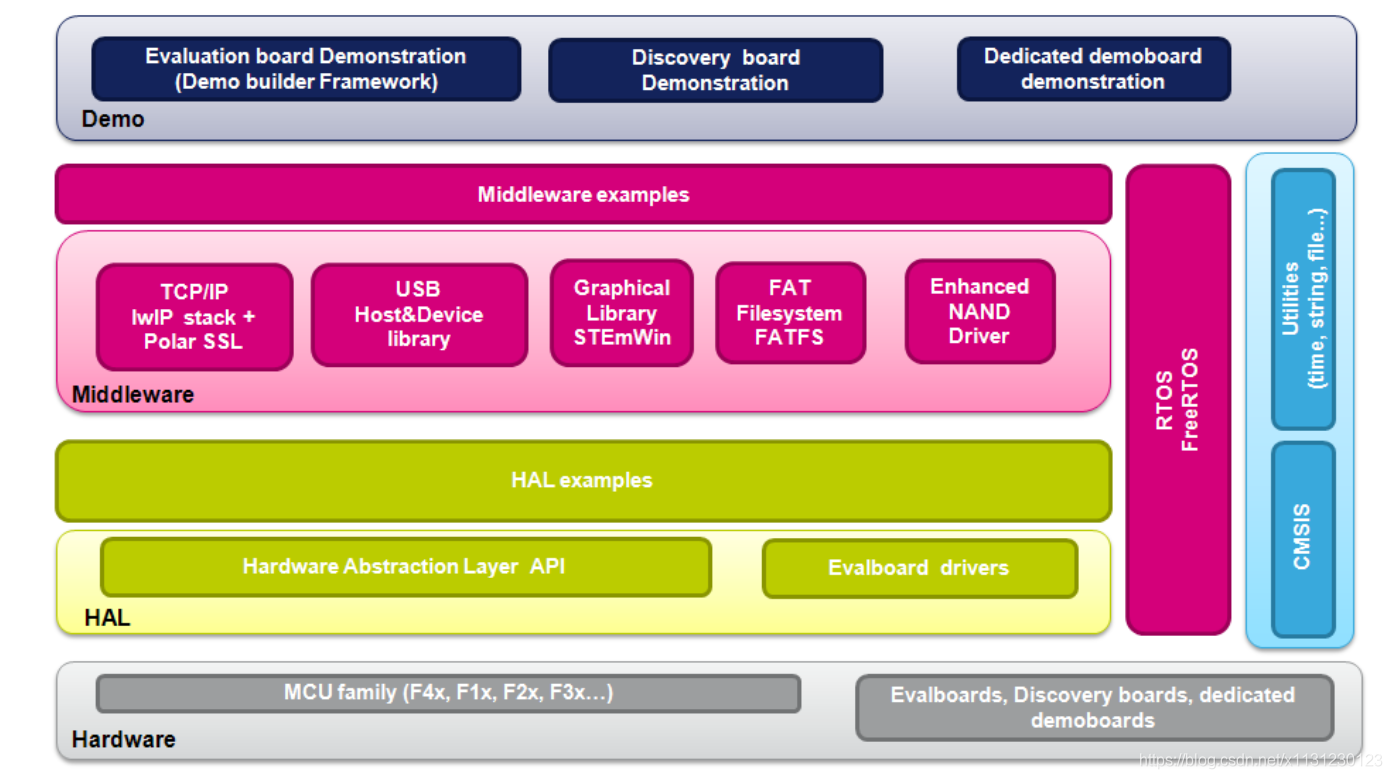The height and width of the screenshot is (779, 1392).
Task: Click the TCP/IP lwIP stack block
Action: tap(194, 317)
